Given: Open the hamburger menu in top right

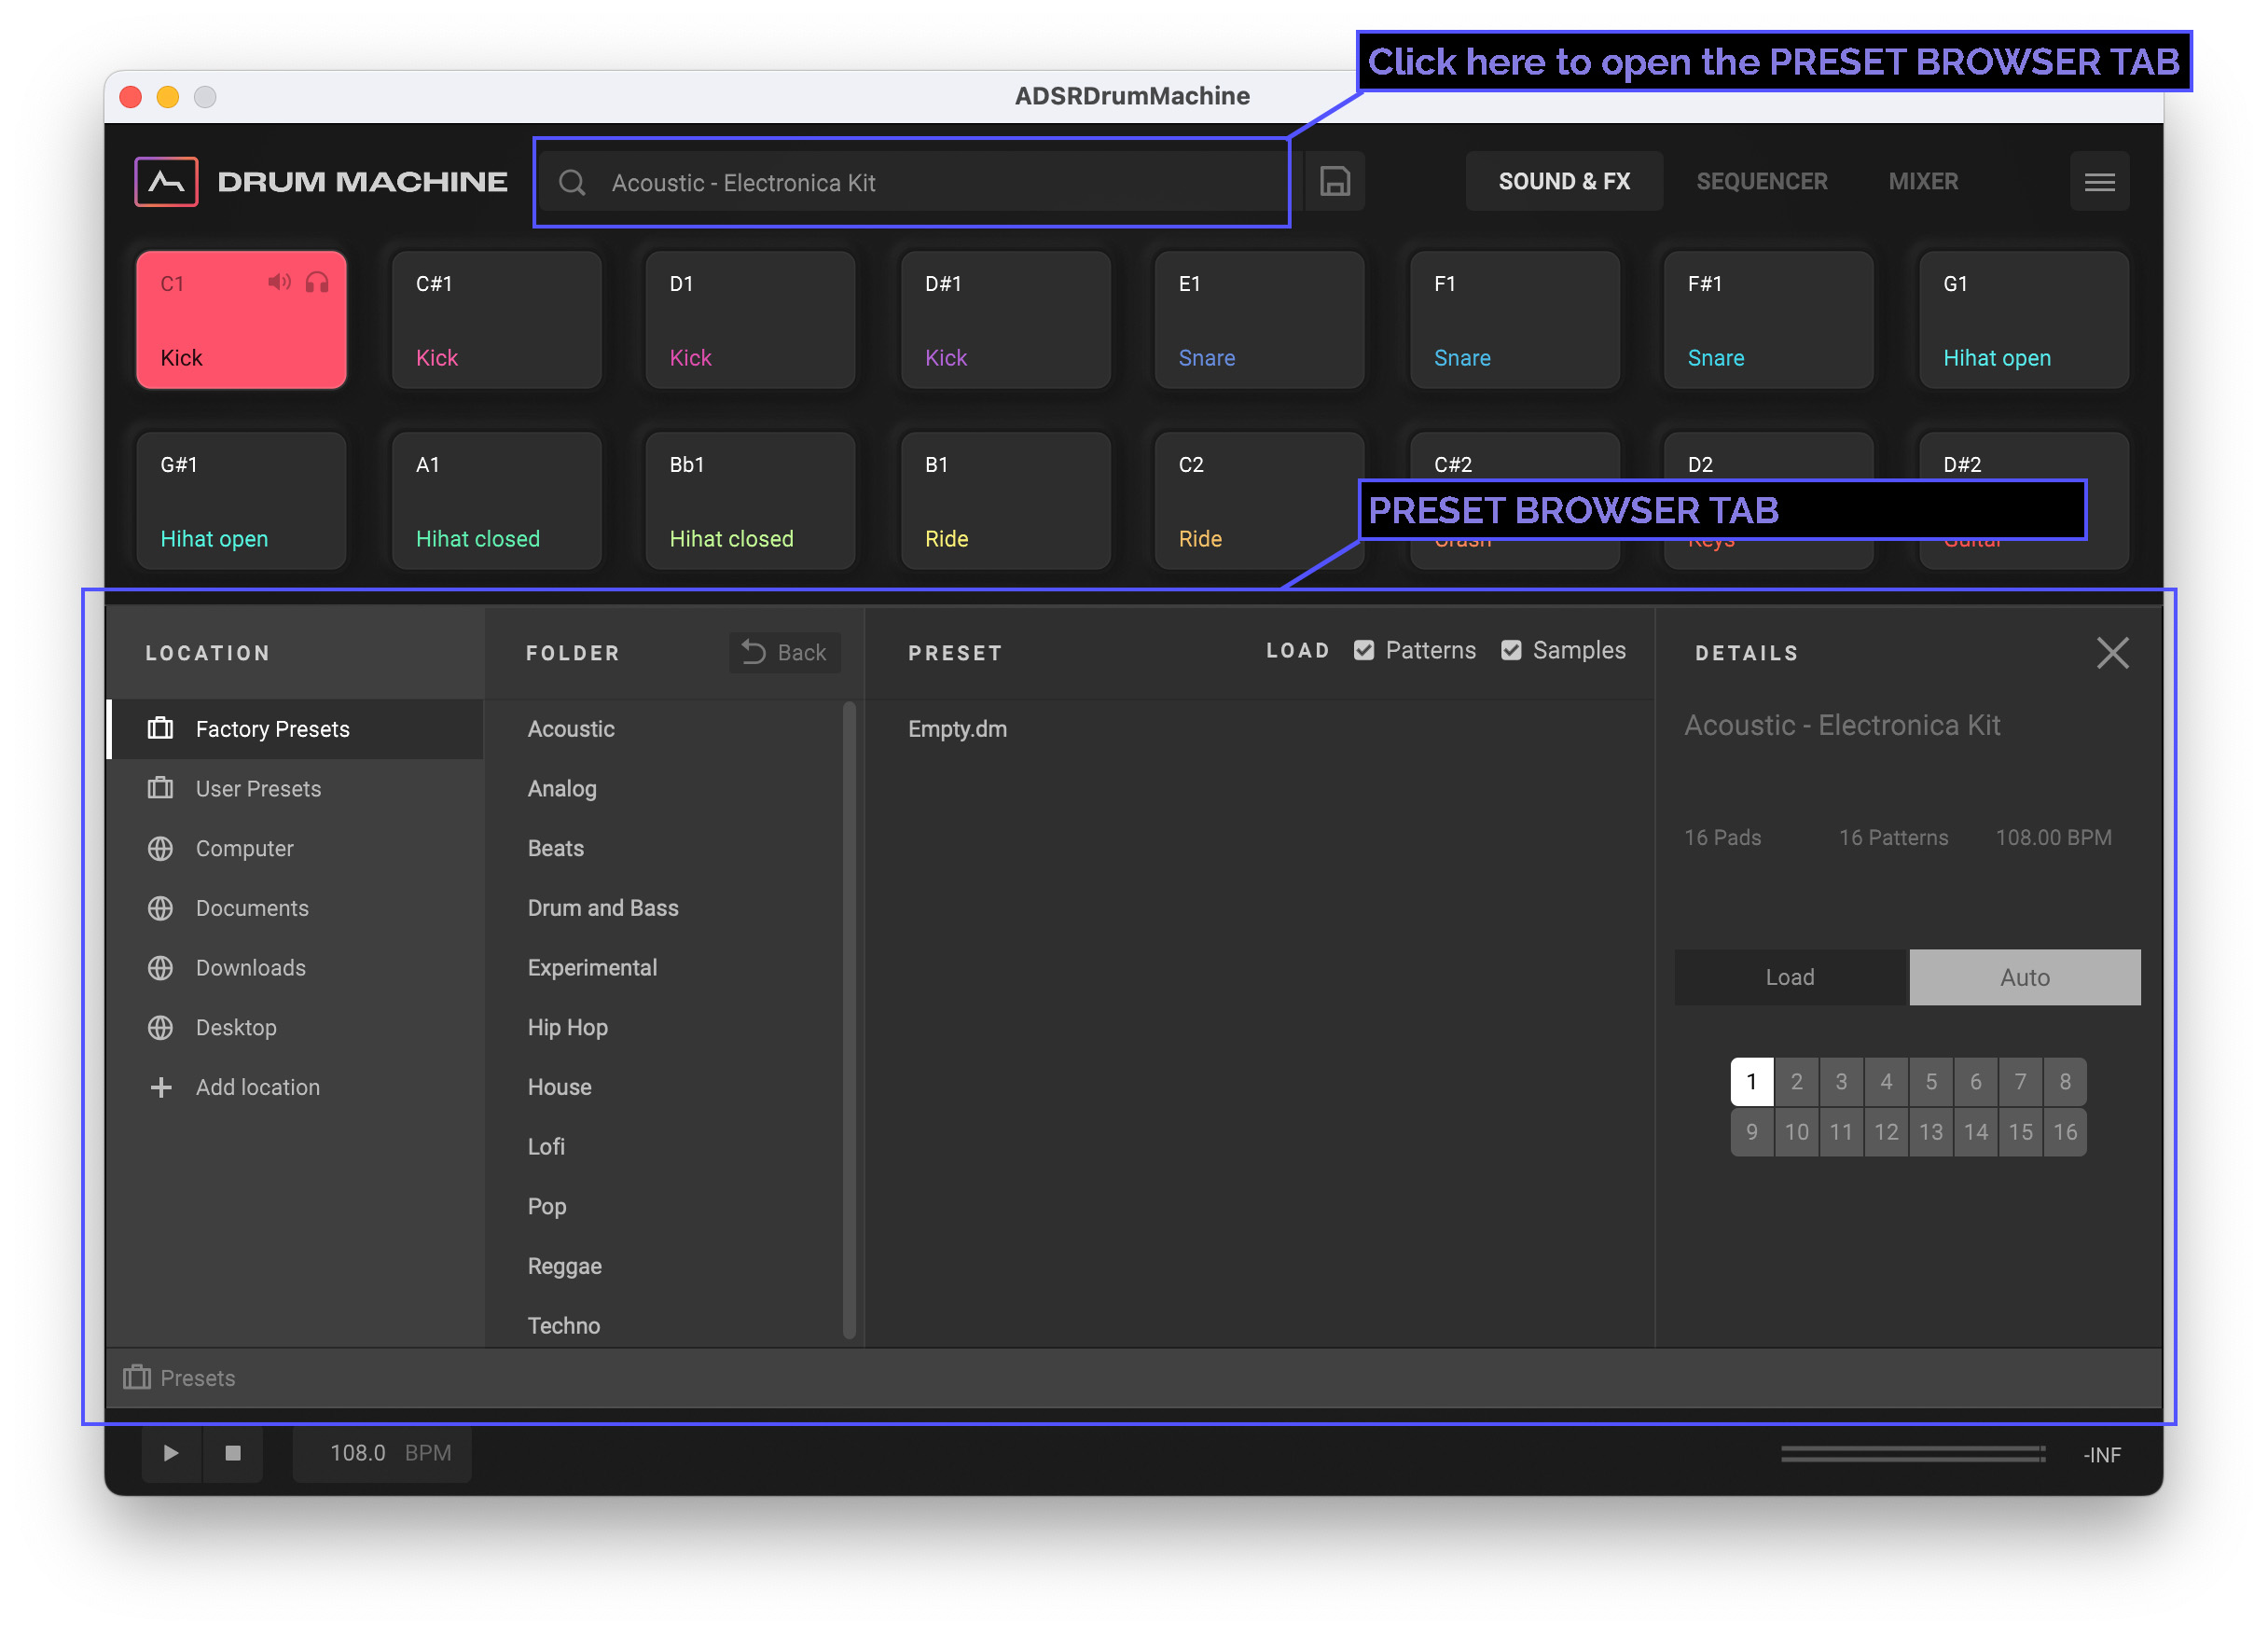Looking at the screenshot, I should (2098, 182).
